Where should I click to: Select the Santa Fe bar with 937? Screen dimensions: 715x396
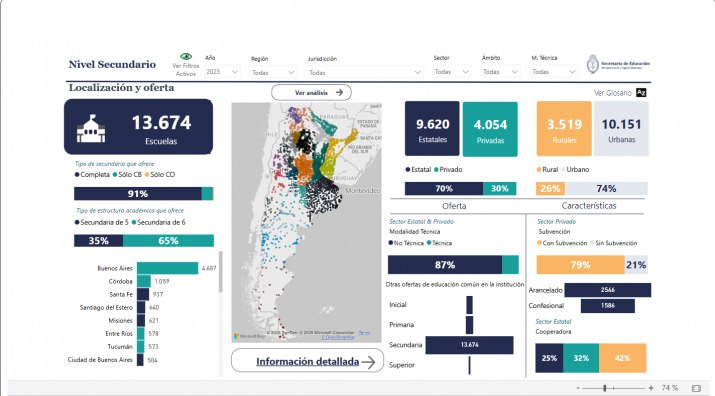click(143, 294)
